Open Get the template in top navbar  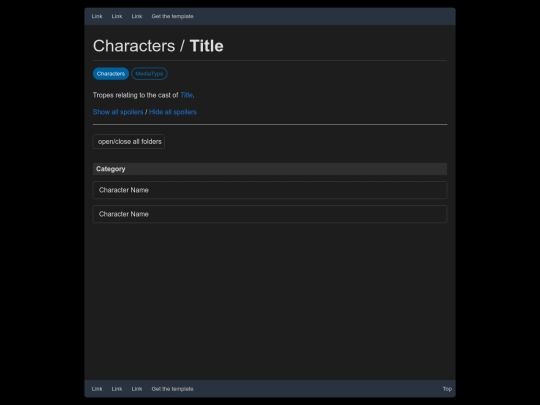[172, 16]
